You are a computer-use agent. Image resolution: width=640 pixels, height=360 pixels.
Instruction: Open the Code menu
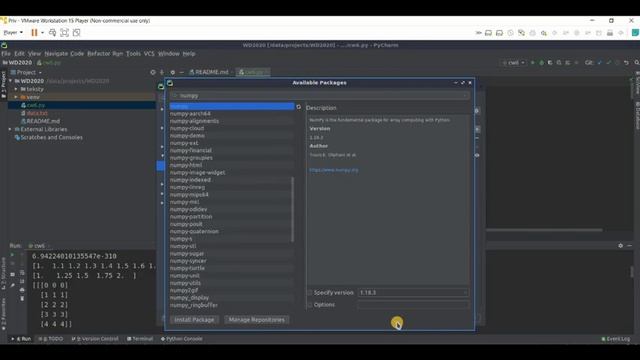[77, 53]
